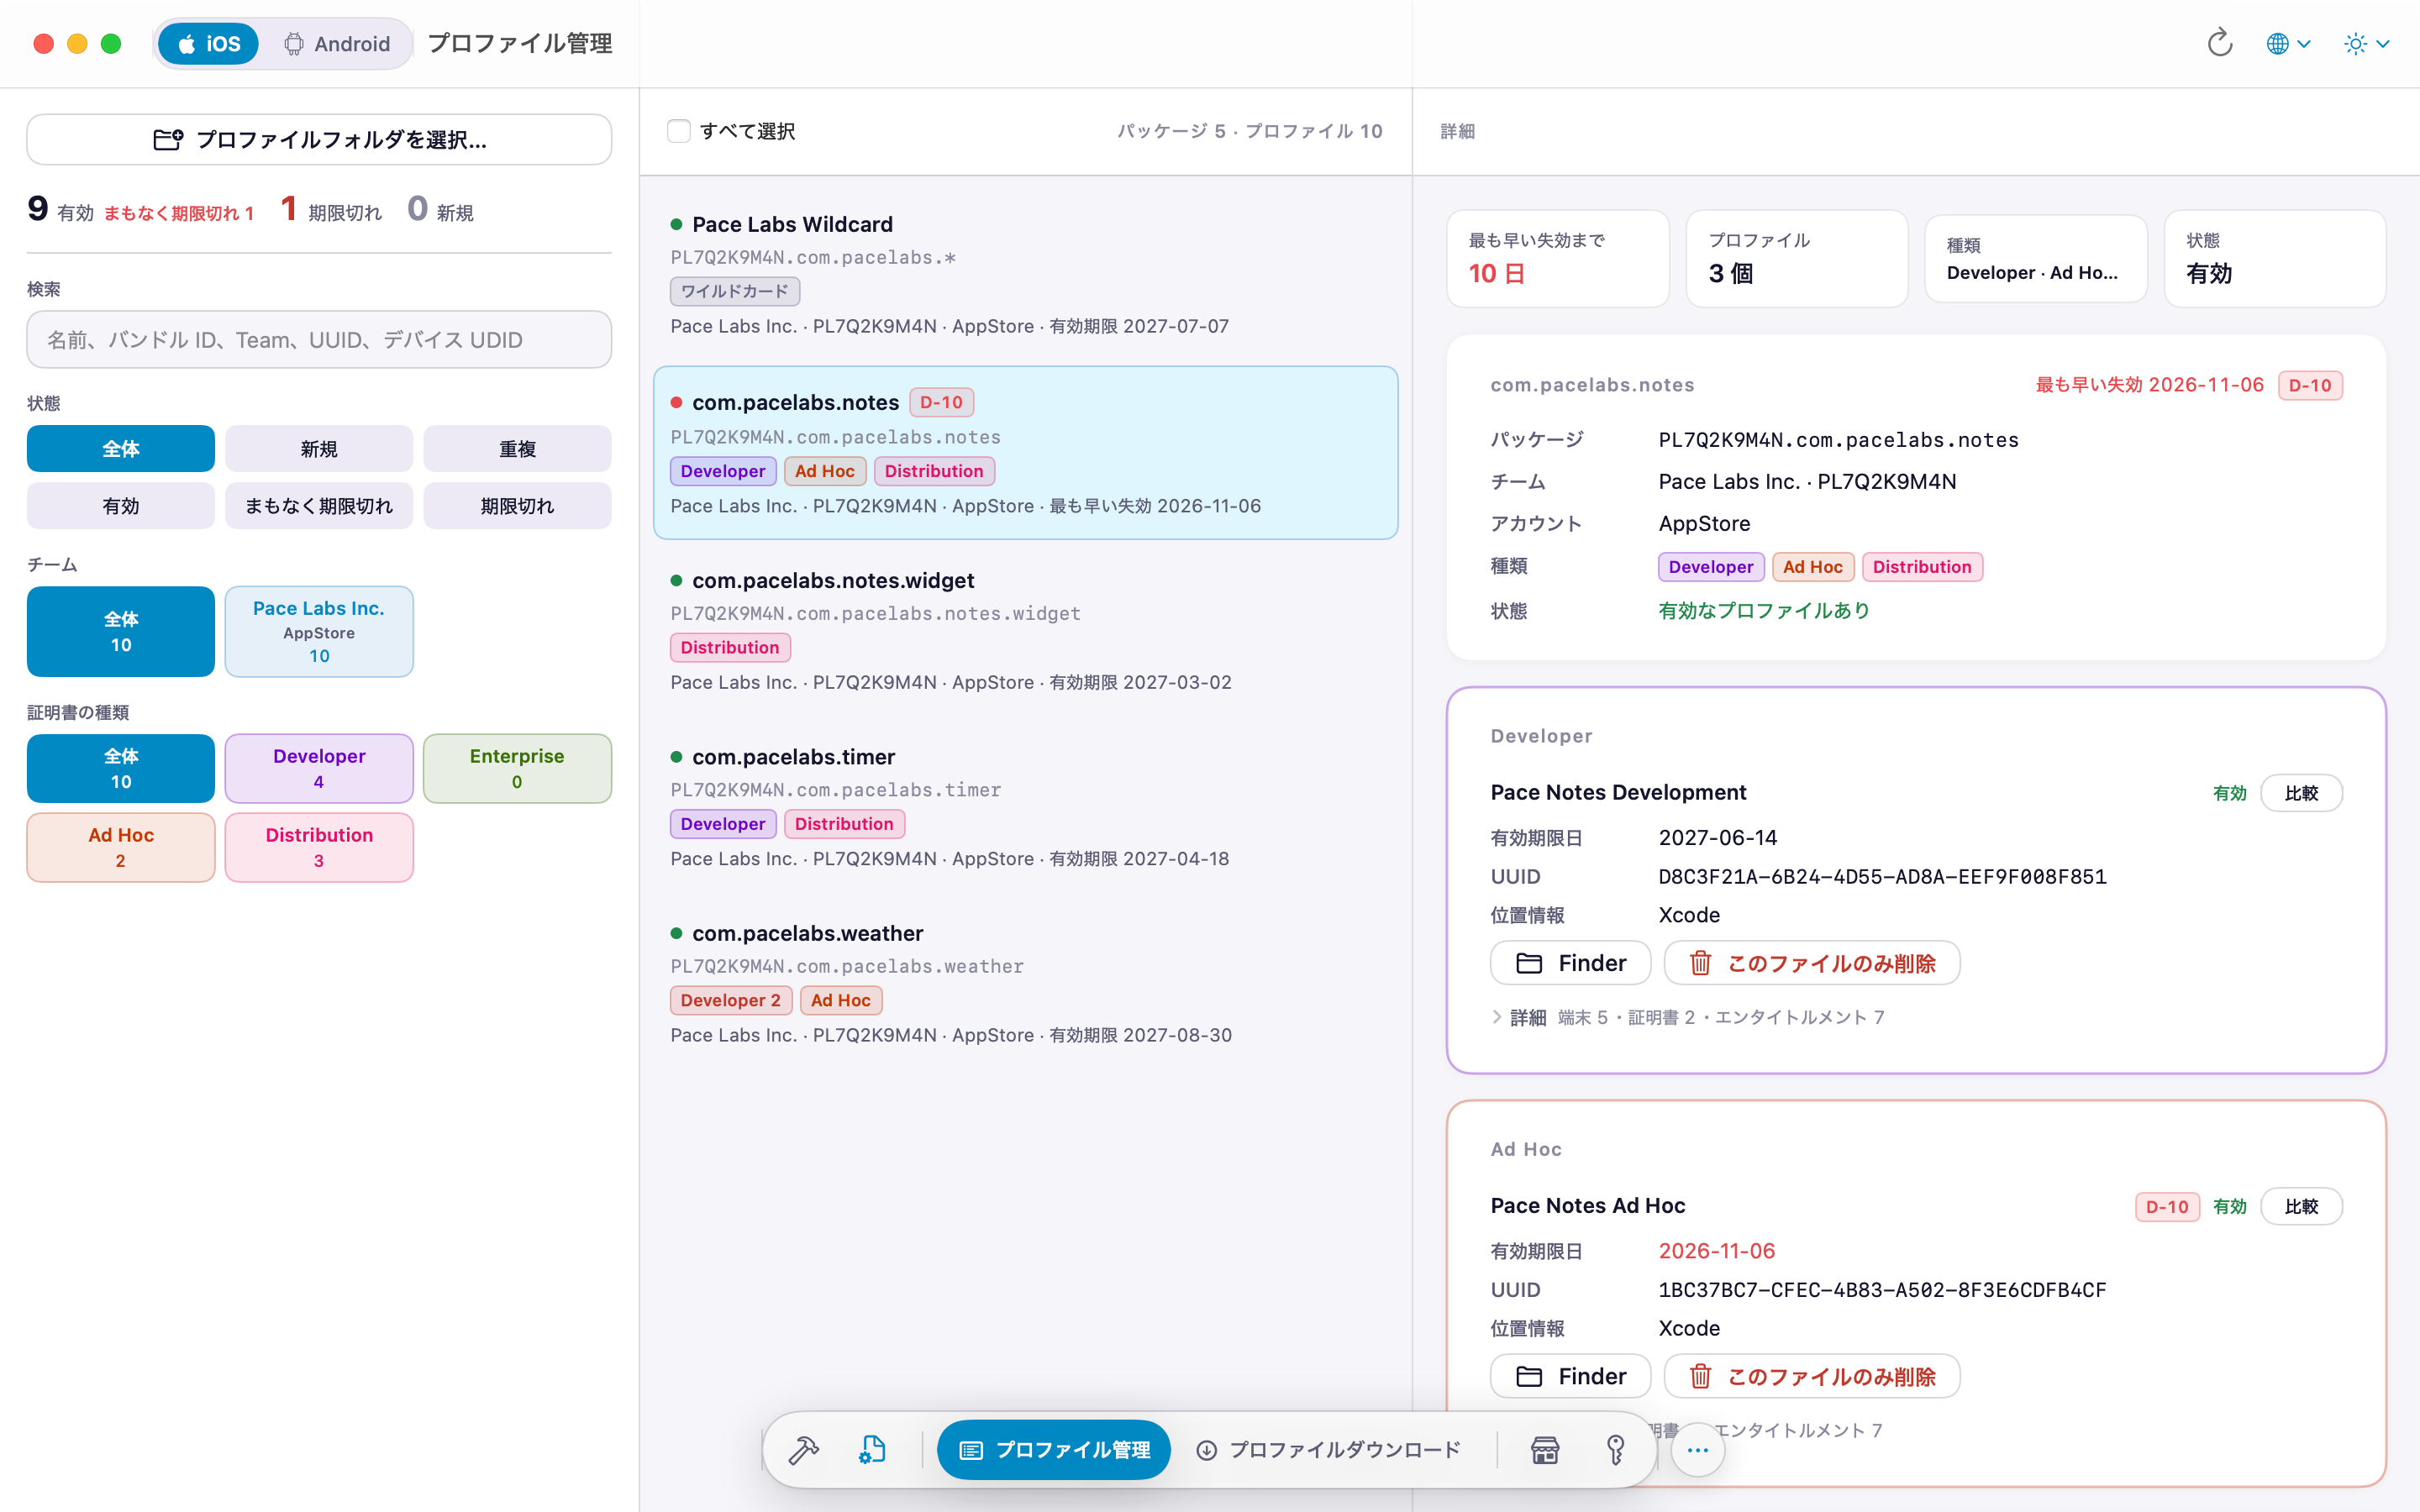Click the trash icon in Pace Notes Development
This screenshot has height=1512, width=2420.
point(1700,963)
